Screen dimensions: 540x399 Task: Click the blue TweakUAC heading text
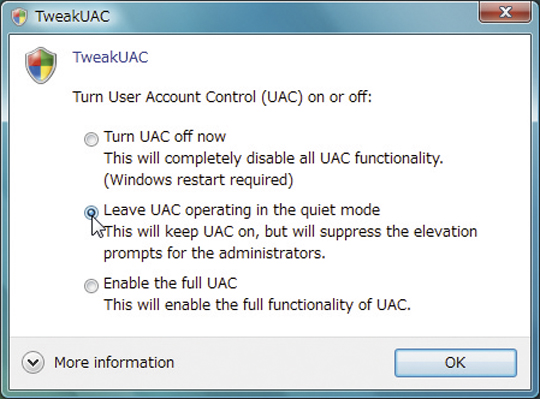[x=110, y=57]
